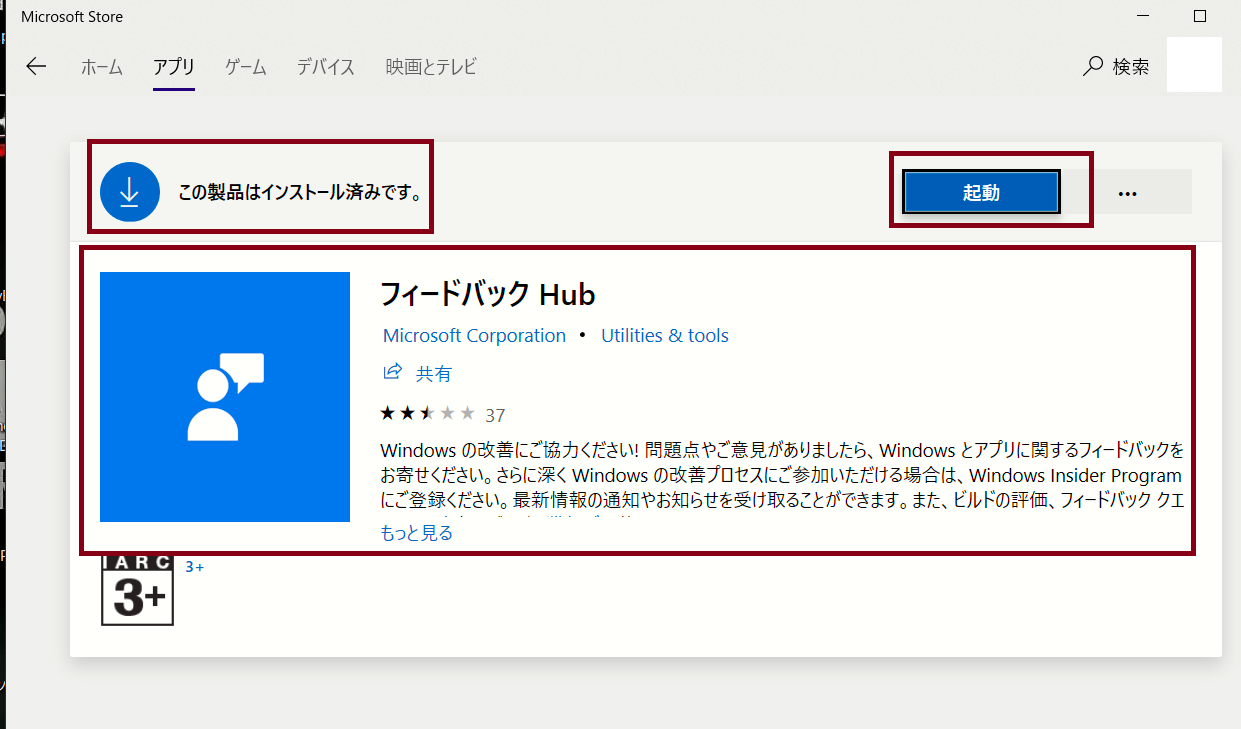Maximize the Microsoft Store window
The image size is (1241, 729).
coord(1200,16)
